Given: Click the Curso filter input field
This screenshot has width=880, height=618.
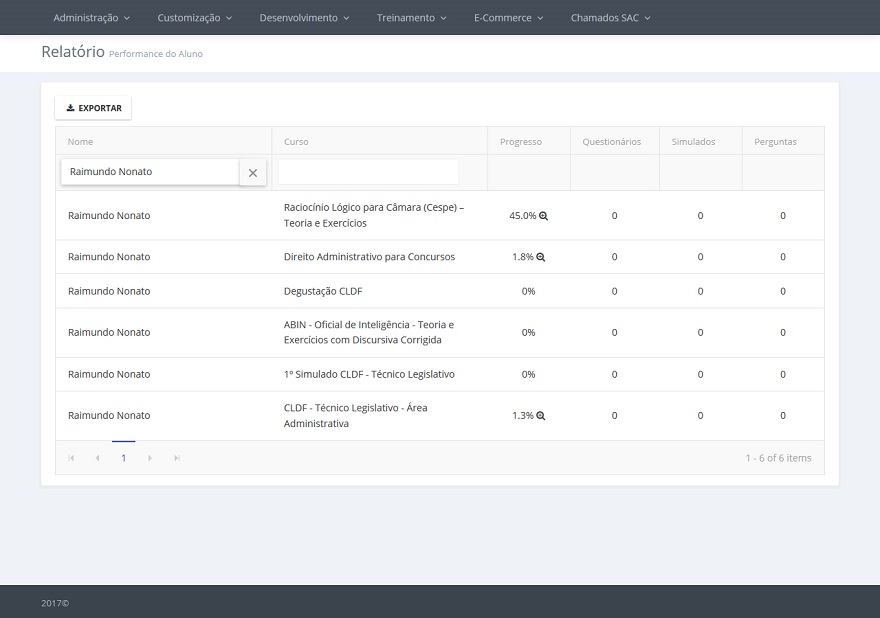Looking at the screenshot, I should [368, 172].
